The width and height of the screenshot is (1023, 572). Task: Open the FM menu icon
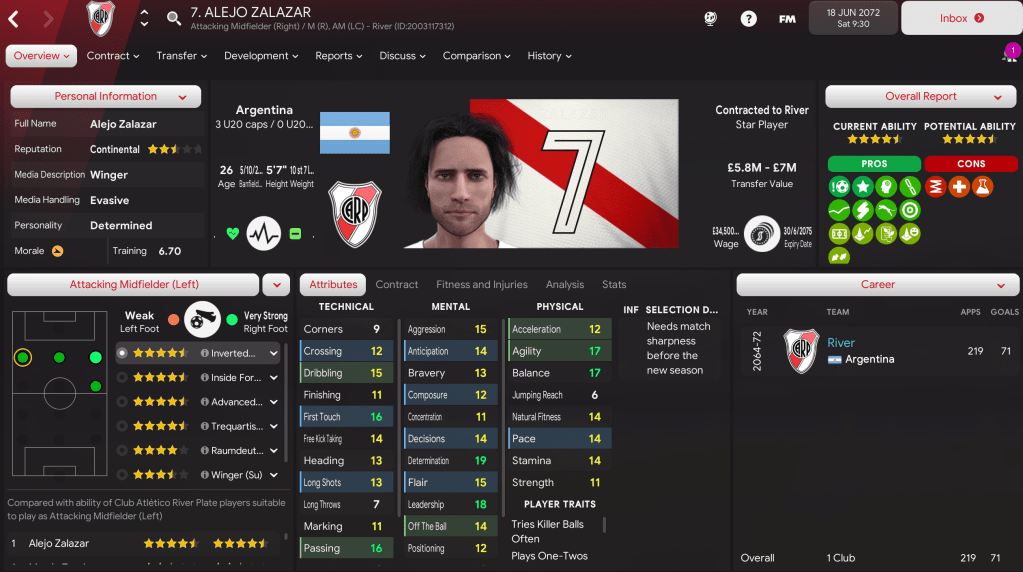pos(787,19)
